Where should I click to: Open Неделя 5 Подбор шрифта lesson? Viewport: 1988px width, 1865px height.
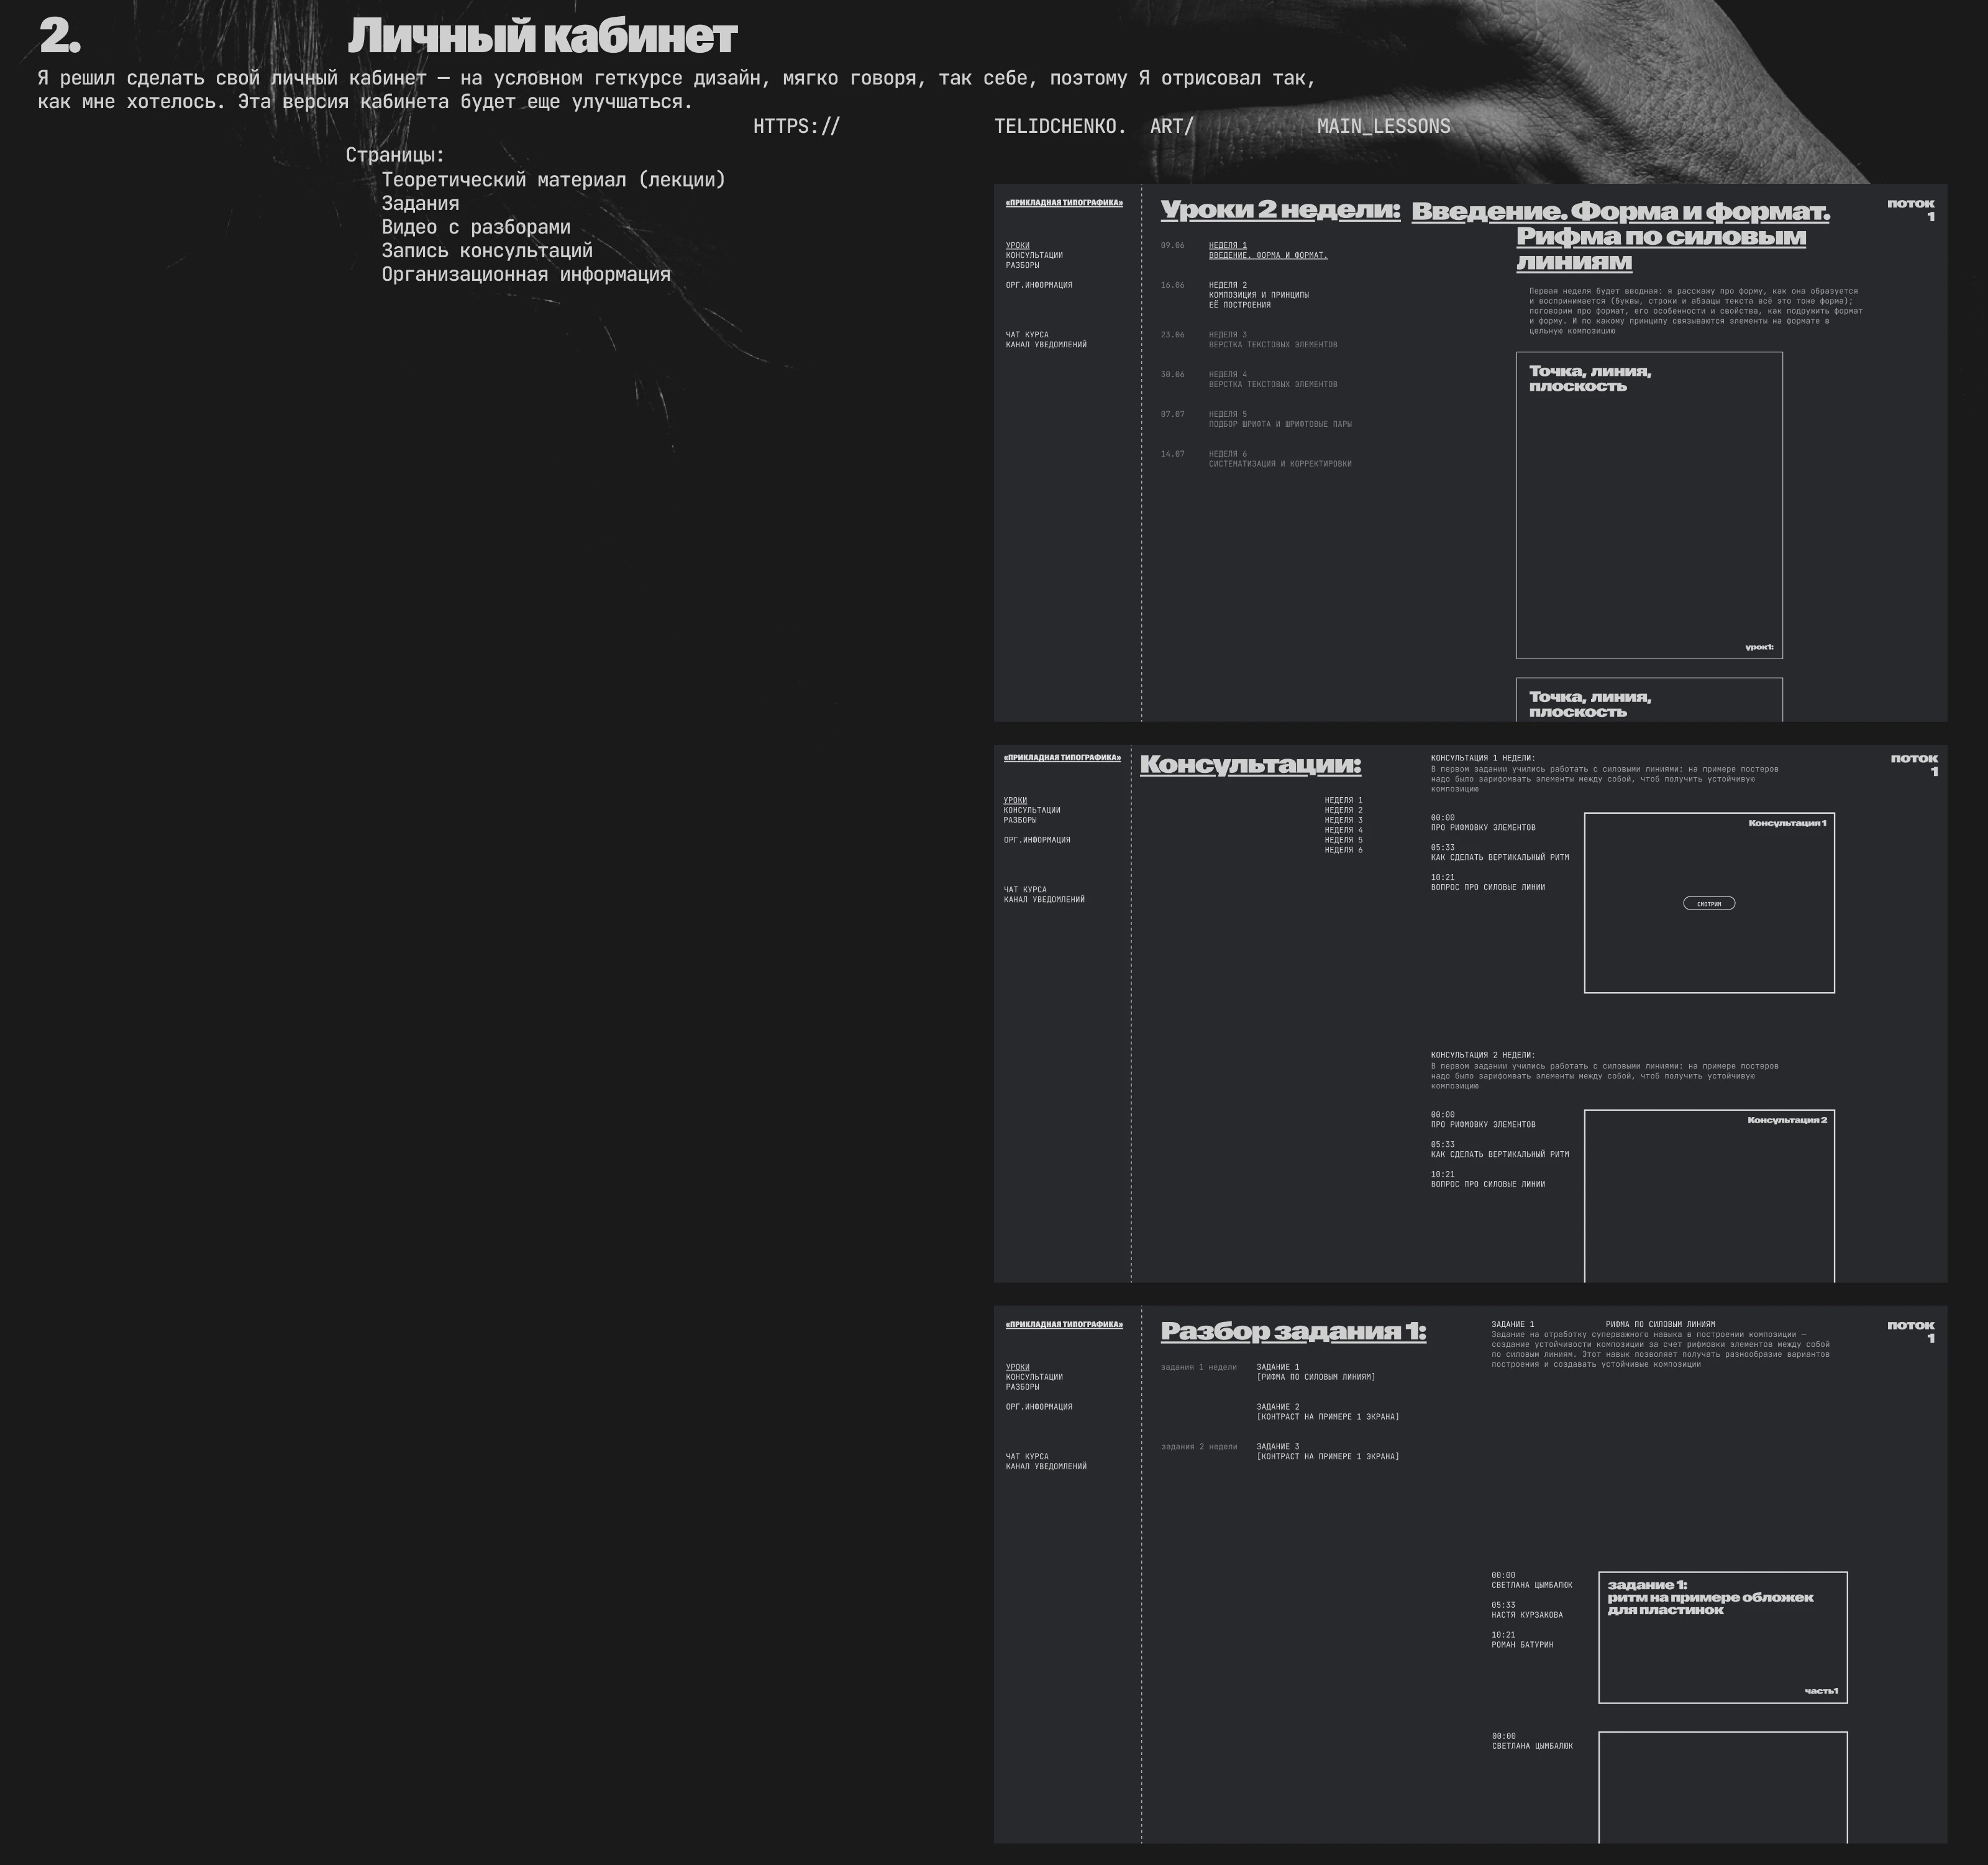1279,419
